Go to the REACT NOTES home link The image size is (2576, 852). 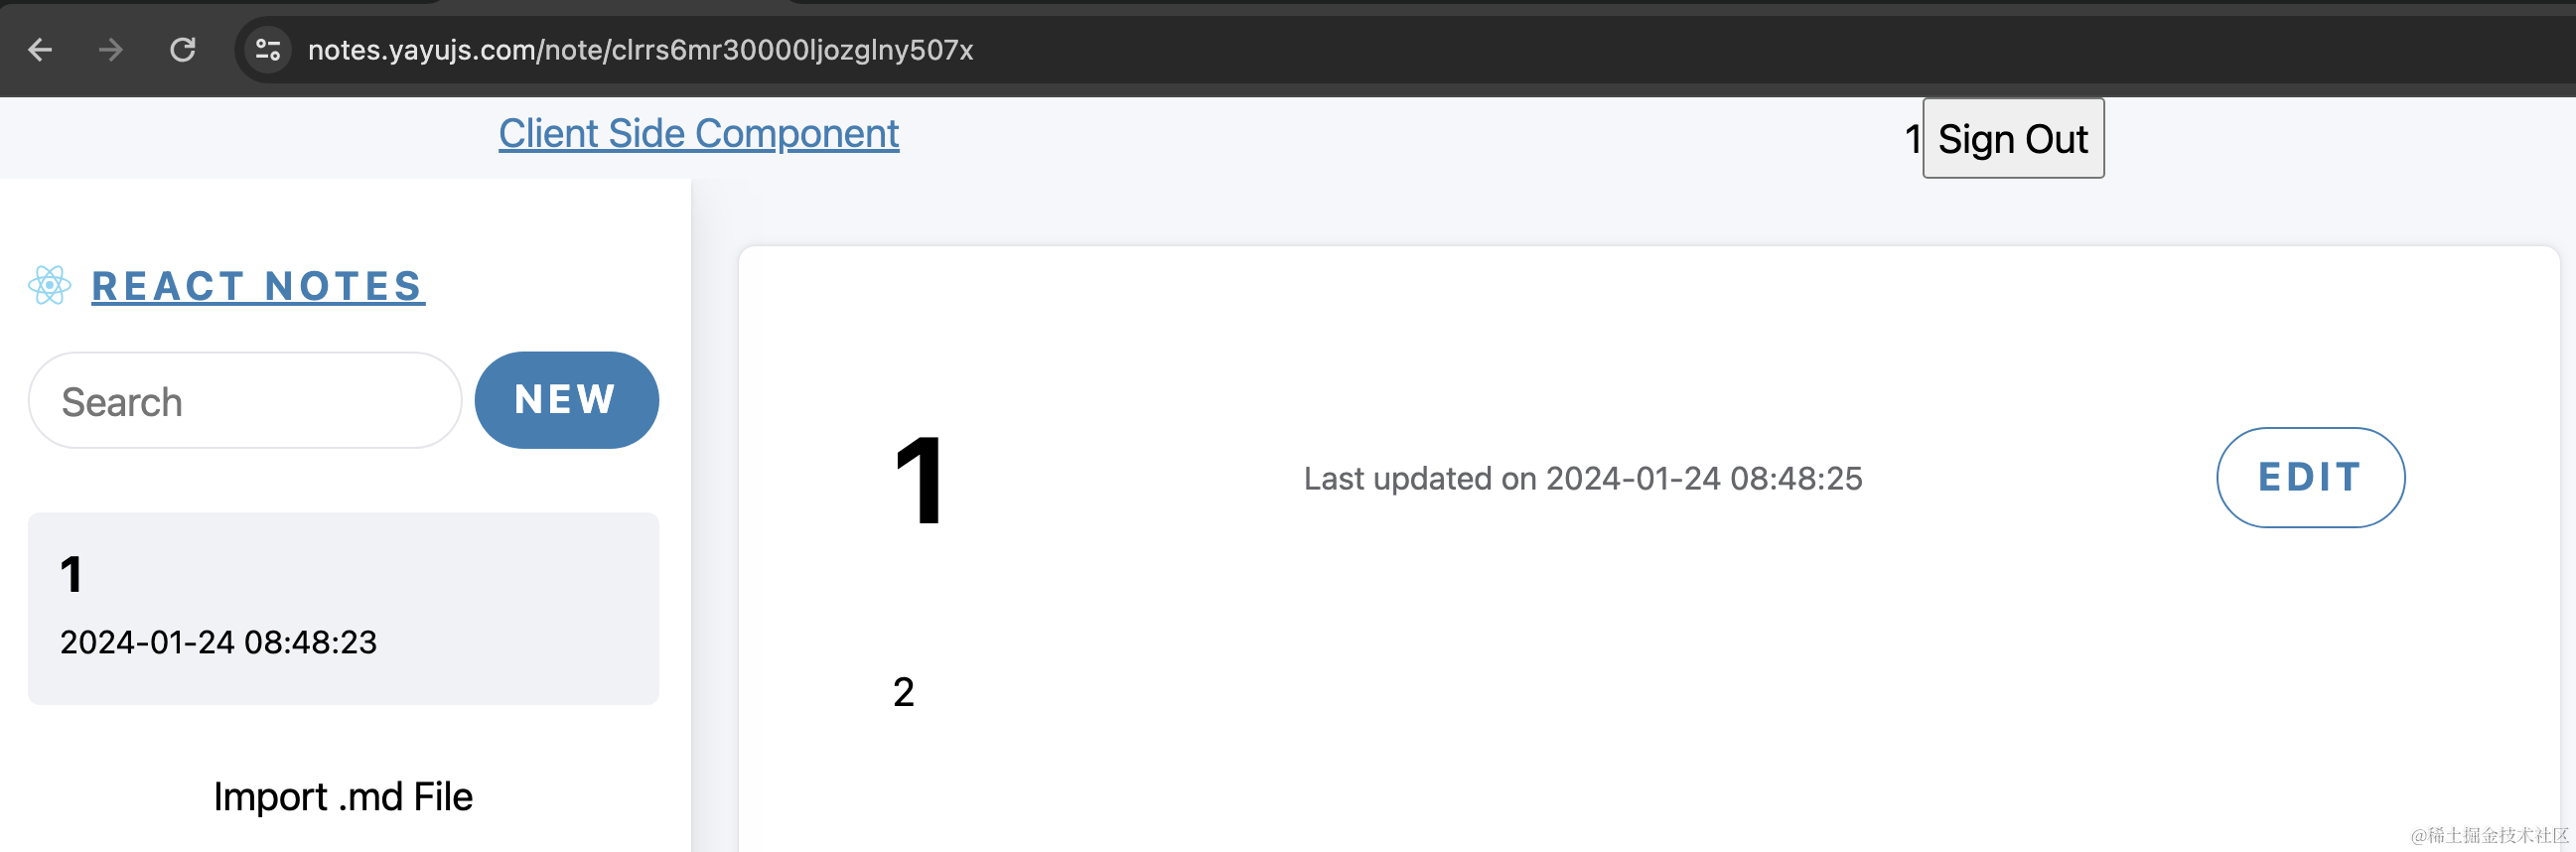pos(257,287)
